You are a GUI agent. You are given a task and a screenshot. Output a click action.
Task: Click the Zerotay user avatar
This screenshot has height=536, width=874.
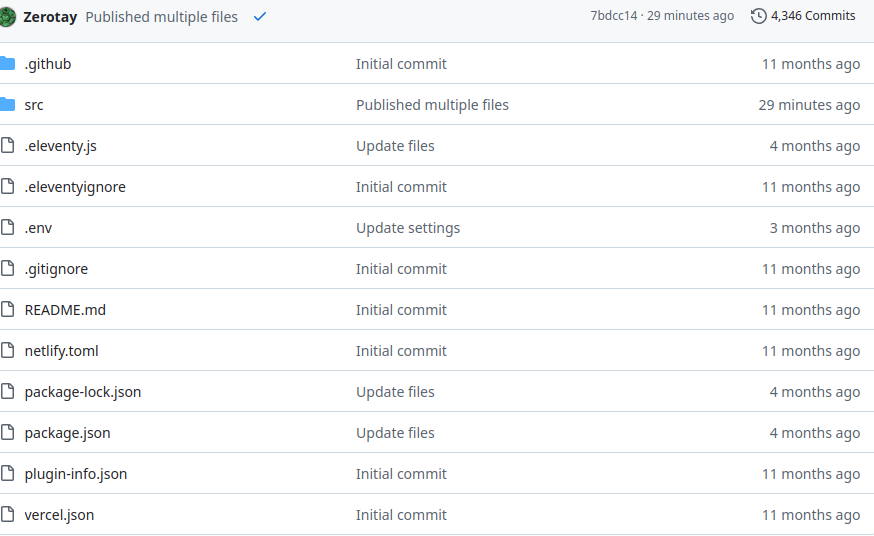tap(7, 16)
